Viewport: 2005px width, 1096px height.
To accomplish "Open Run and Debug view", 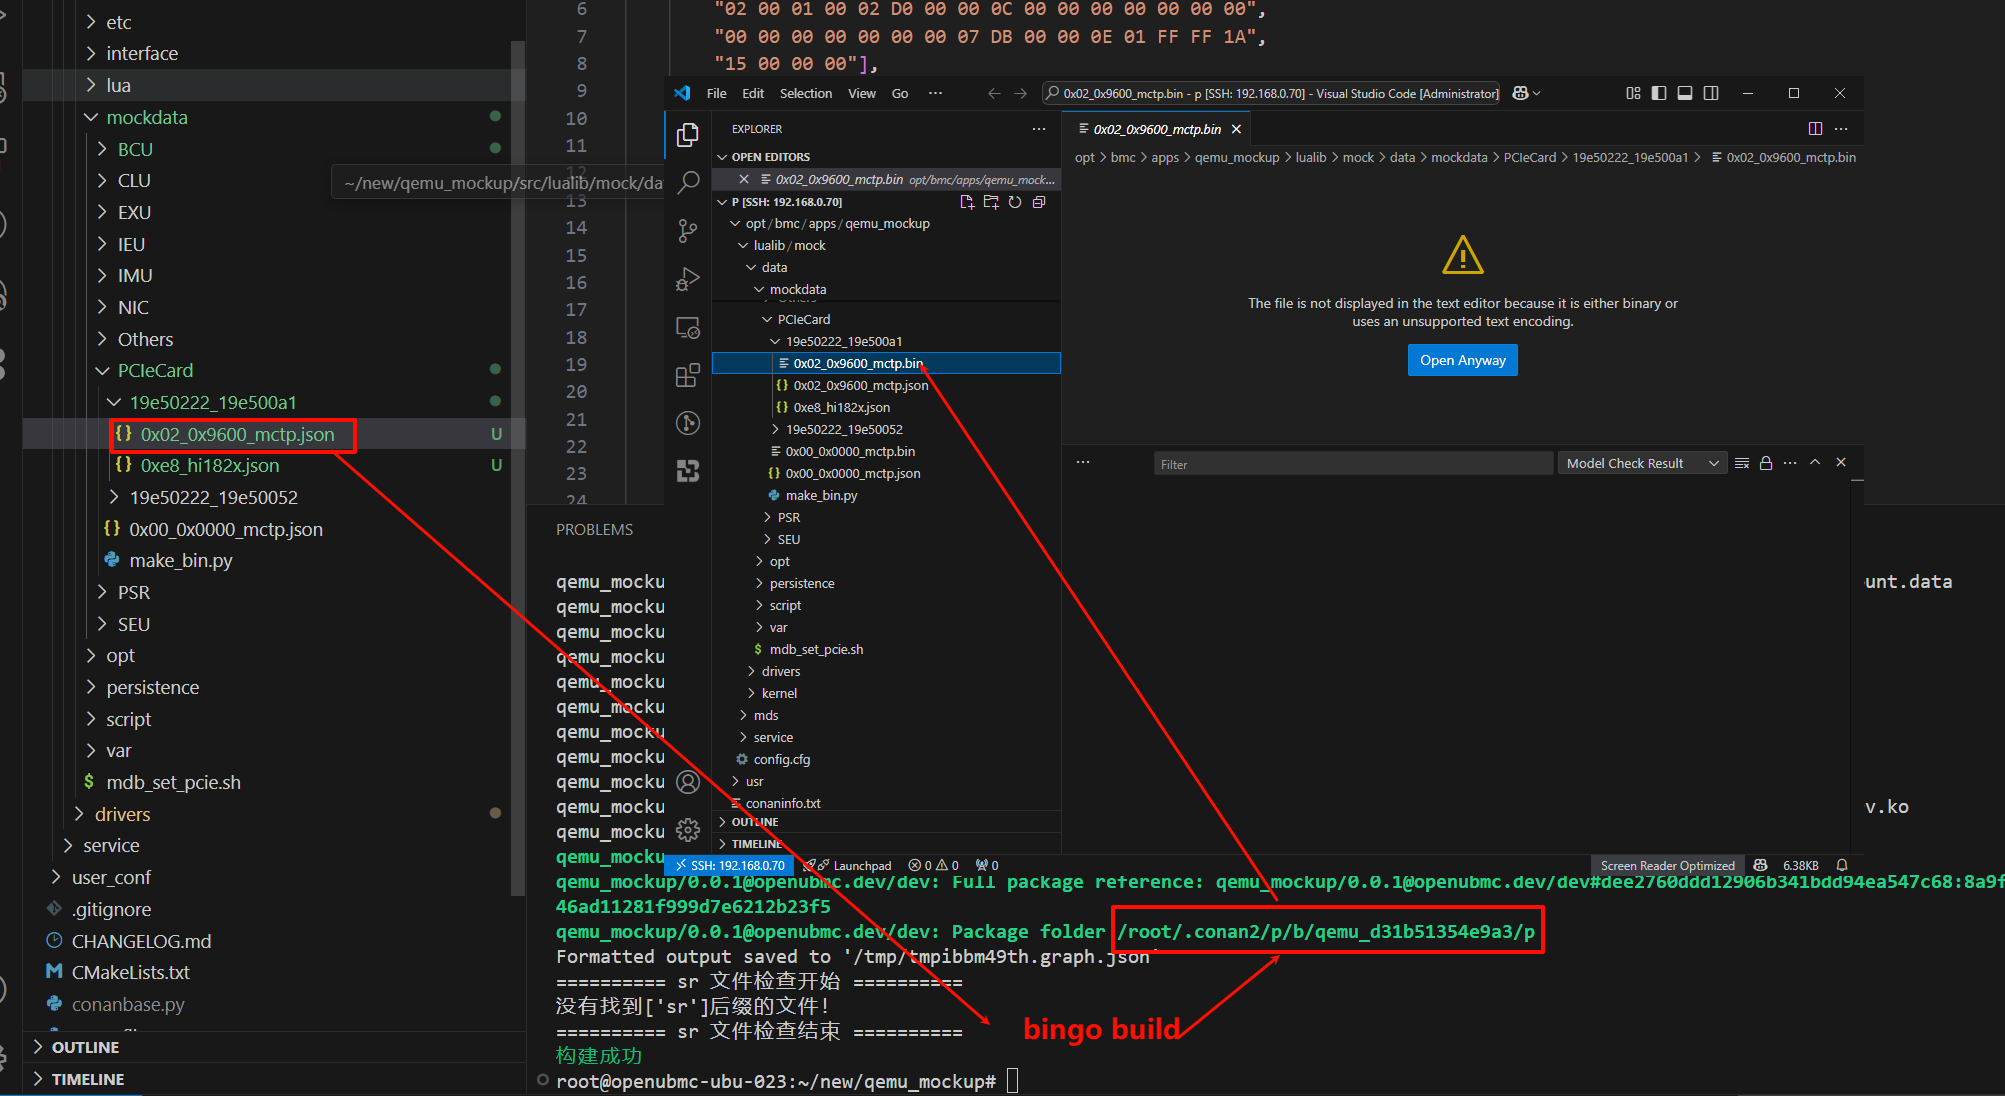I will tap(688, 279).
